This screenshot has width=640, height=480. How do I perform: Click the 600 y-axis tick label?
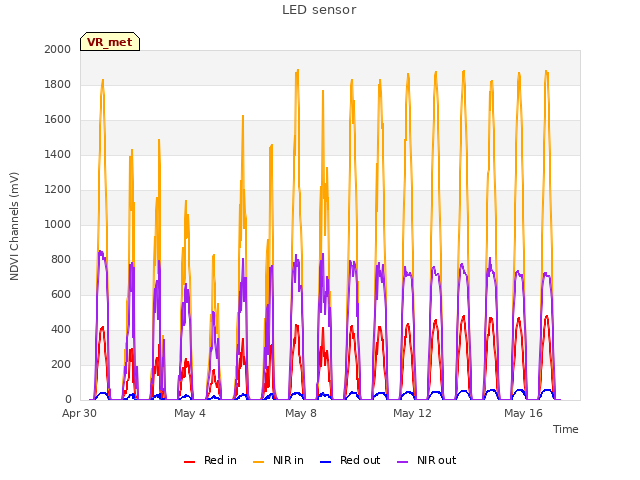[x=61, y=294]
